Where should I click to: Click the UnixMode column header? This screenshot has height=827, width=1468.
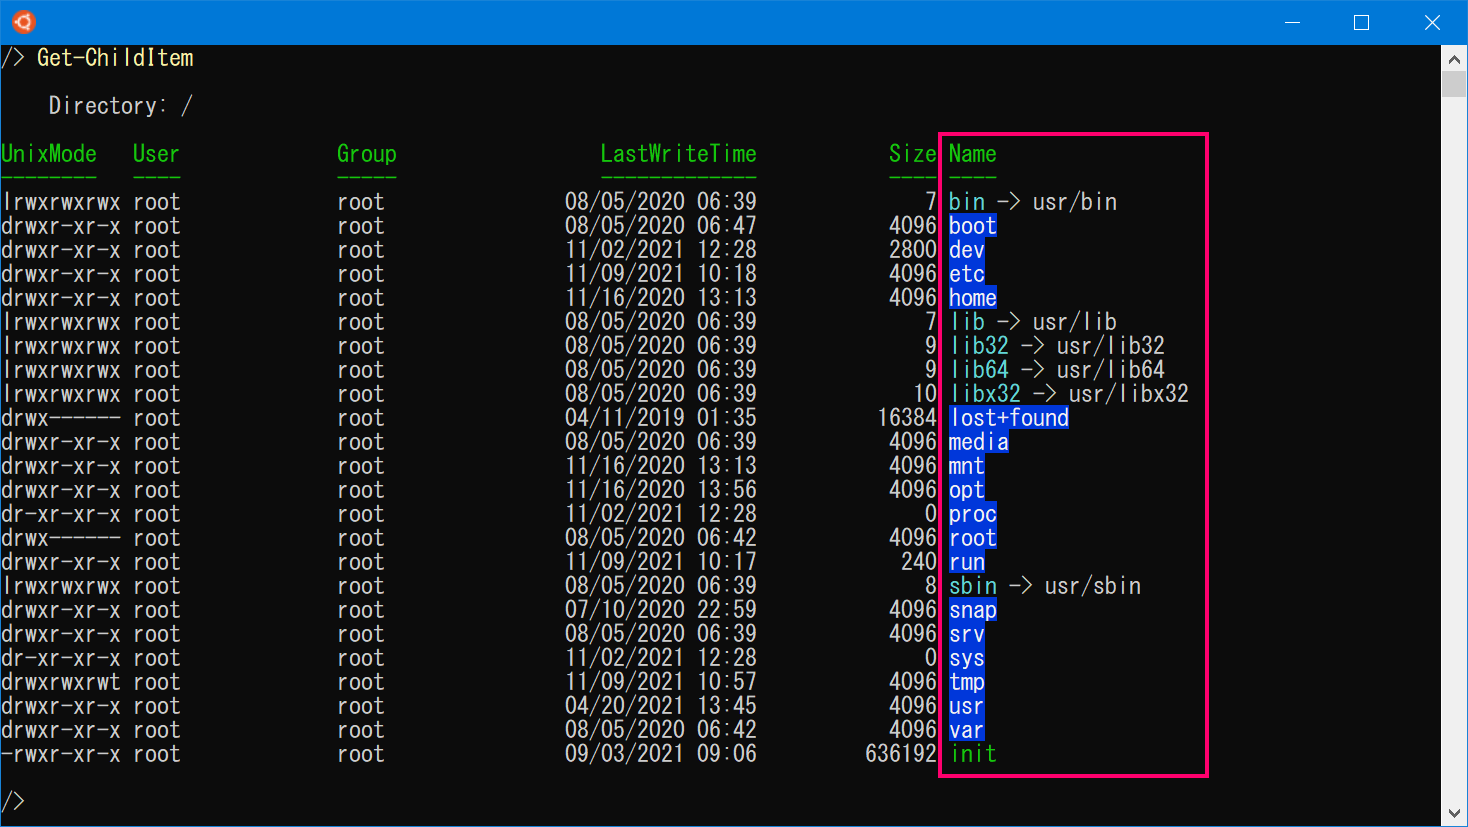48,153
